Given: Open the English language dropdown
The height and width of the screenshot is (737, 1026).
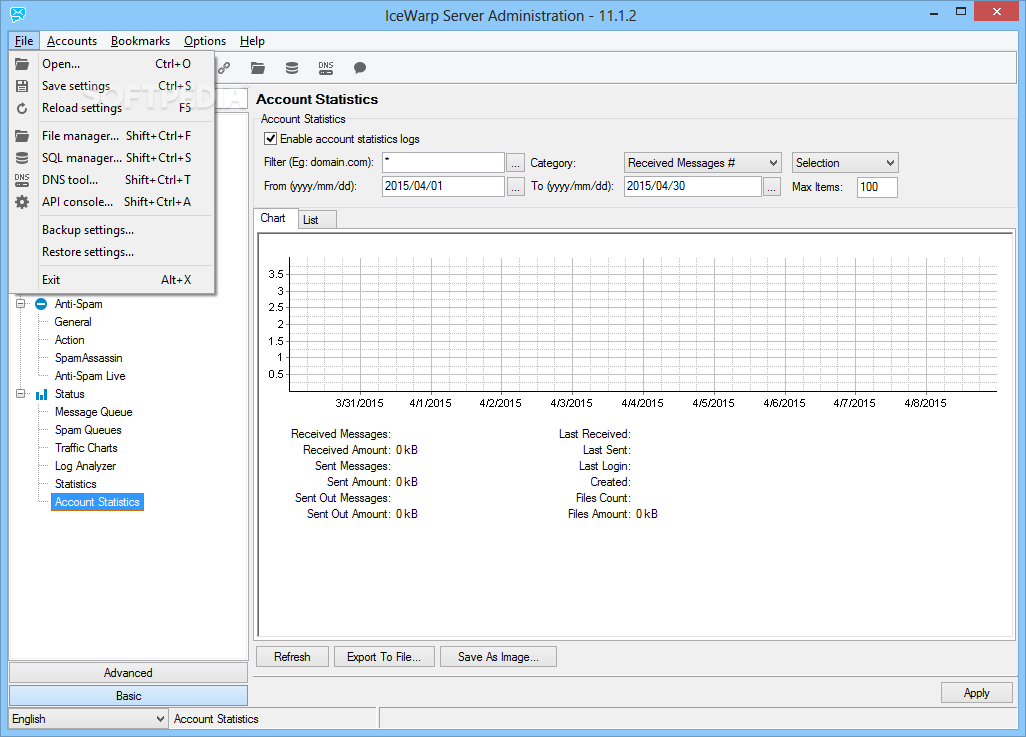Looking at the screenshot, I should click(x=88, y=719).
